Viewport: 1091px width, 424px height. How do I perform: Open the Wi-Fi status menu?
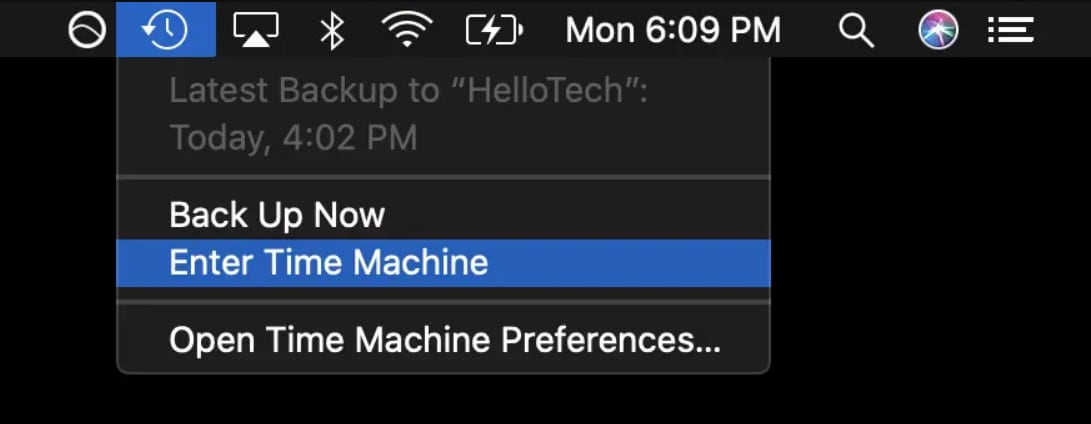coord(405,31)
